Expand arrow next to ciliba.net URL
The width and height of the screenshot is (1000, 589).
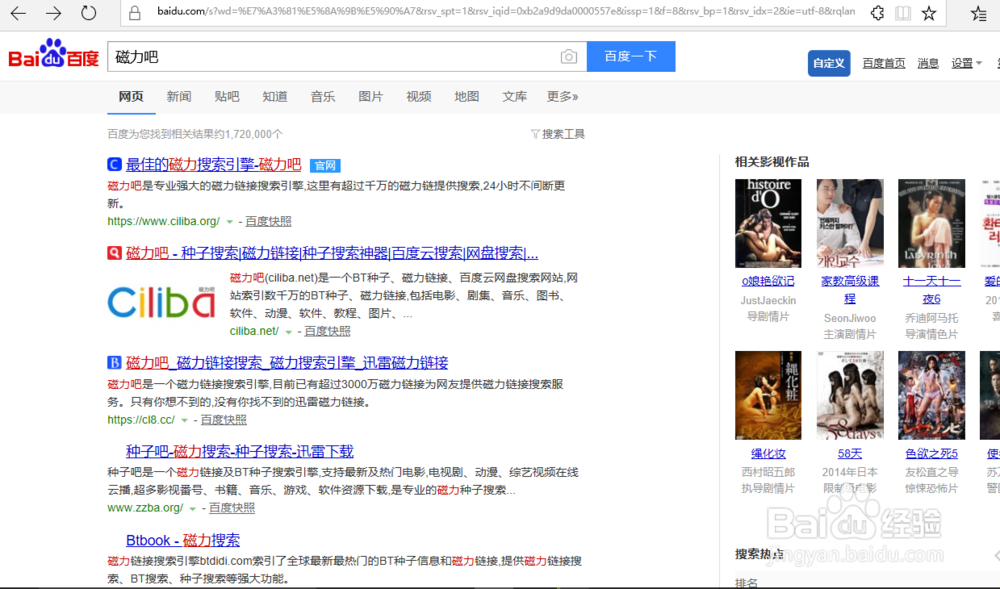[288, 331]
